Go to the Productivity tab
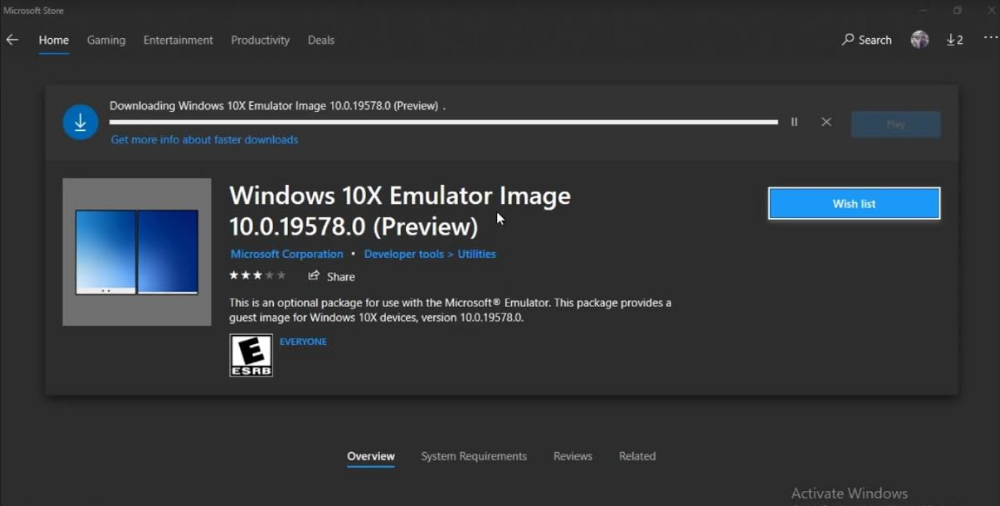 click(x=260, y=40)
